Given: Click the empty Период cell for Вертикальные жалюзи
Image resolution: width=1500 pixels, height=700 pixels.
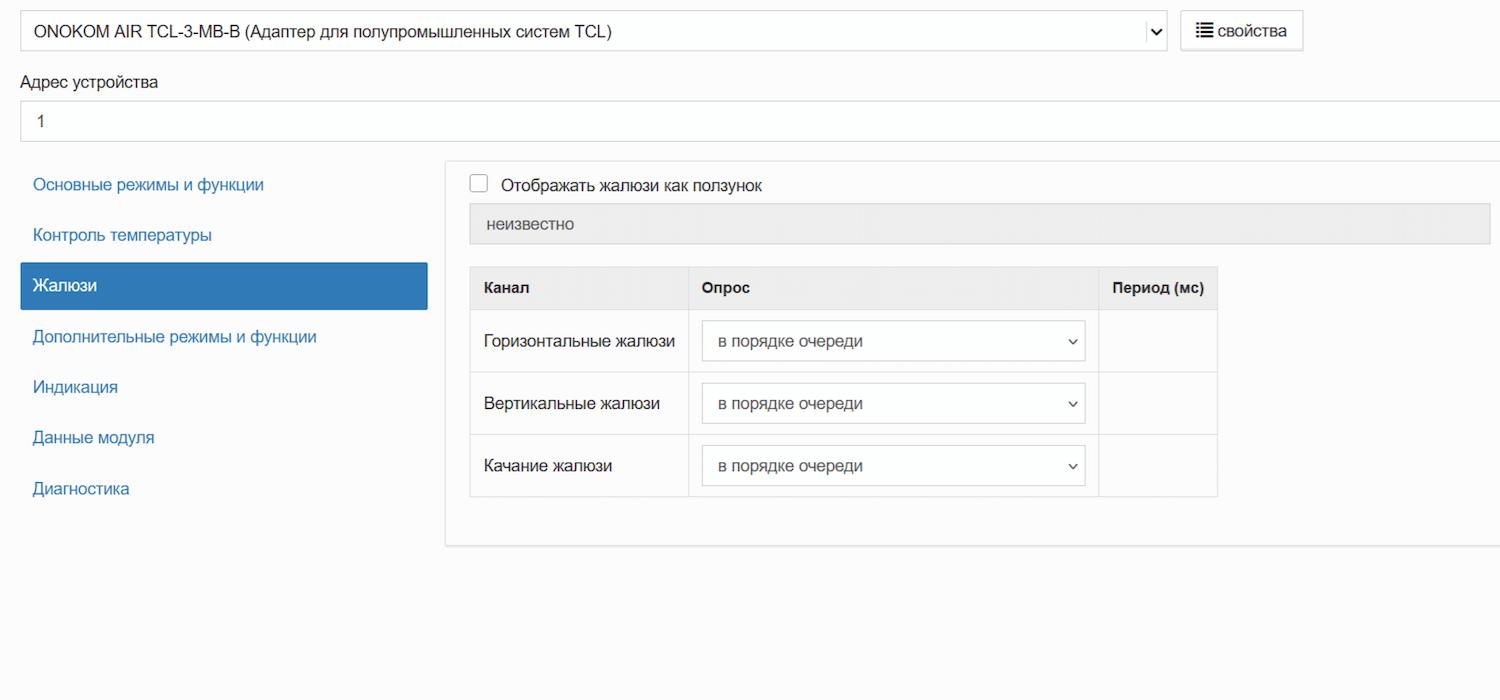Looking at the screenshot, I should click(x=1157, y=404).
